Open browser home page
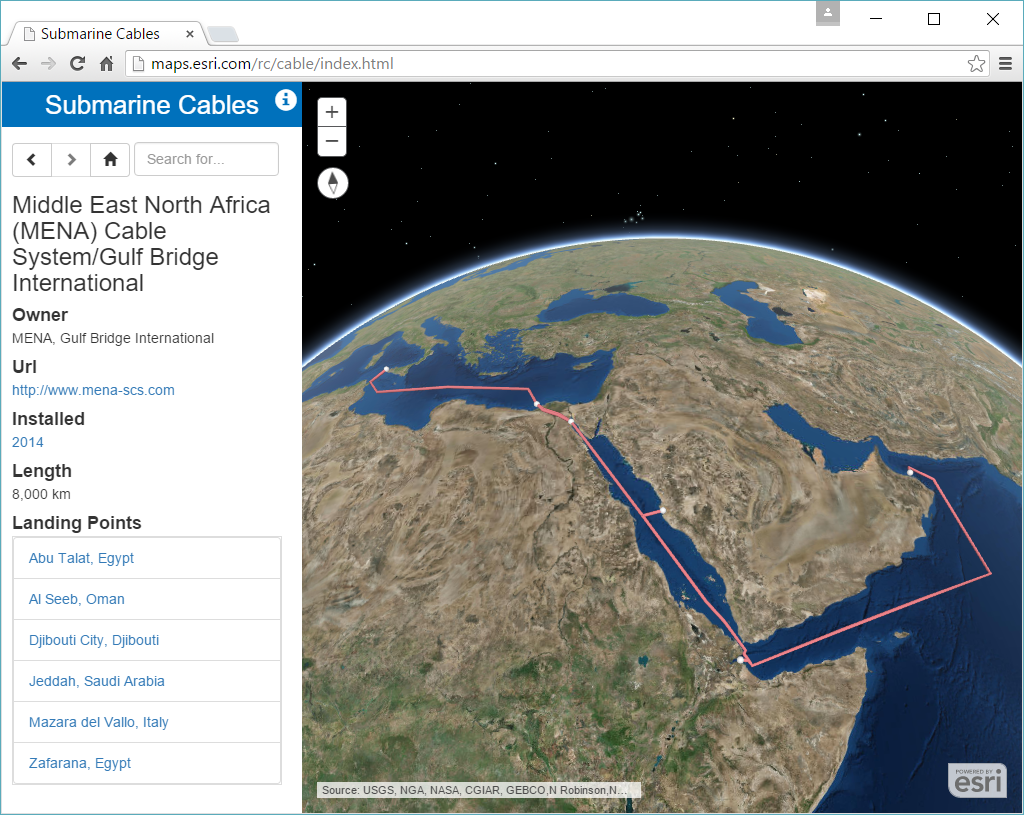Screen dimensions: 1024x815 (x=106, y=63)
